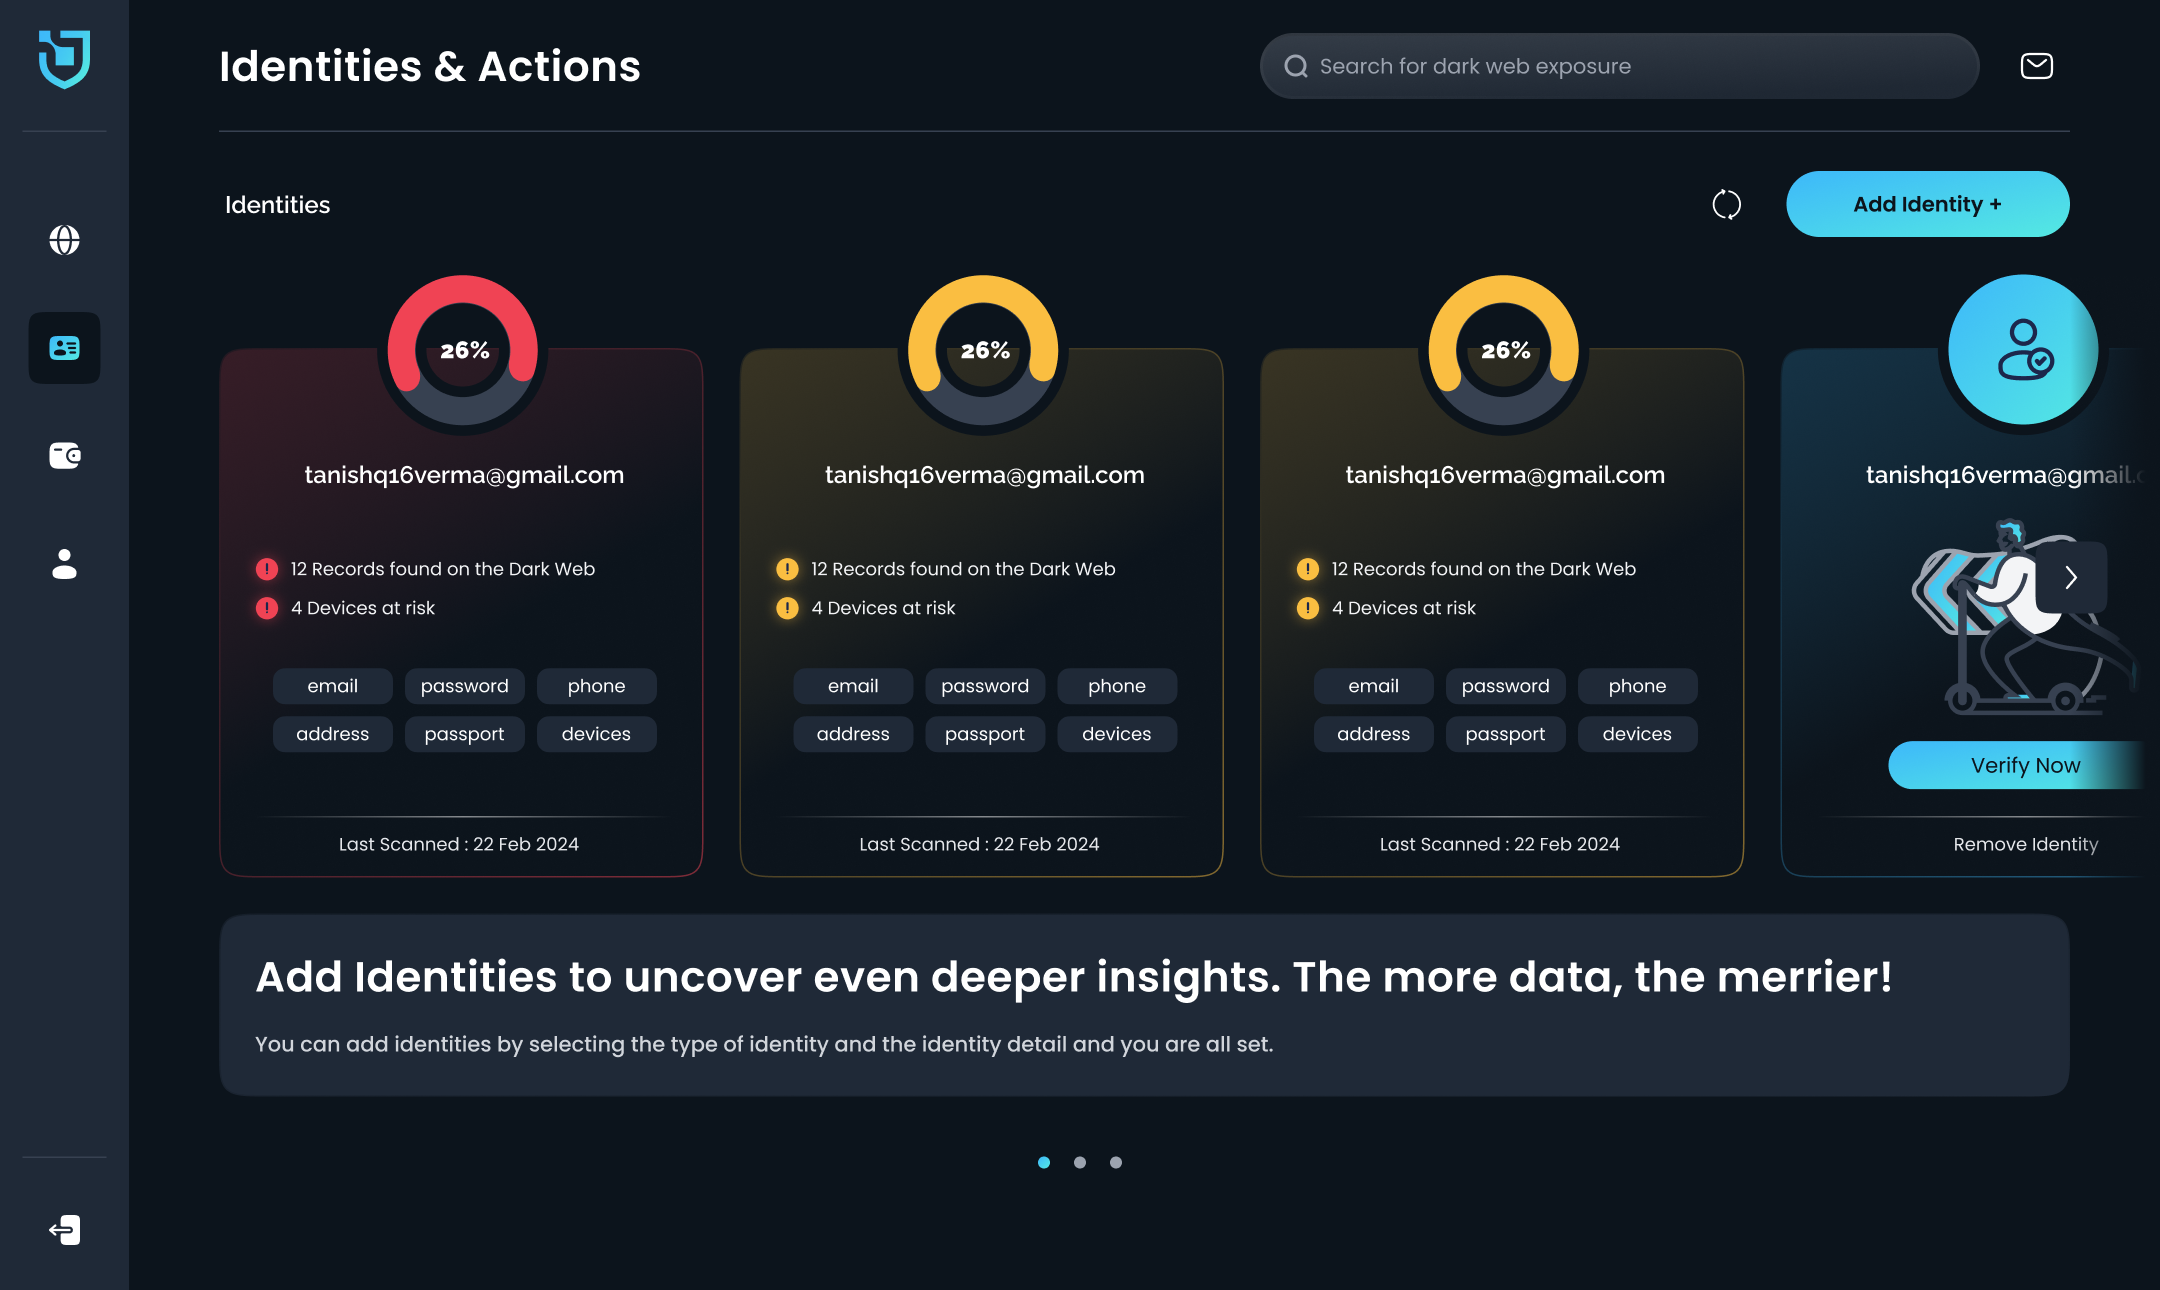Click the search magnifier icon
The height and width of the screenshot is (1290, 2160).
tap(1296, 66)
